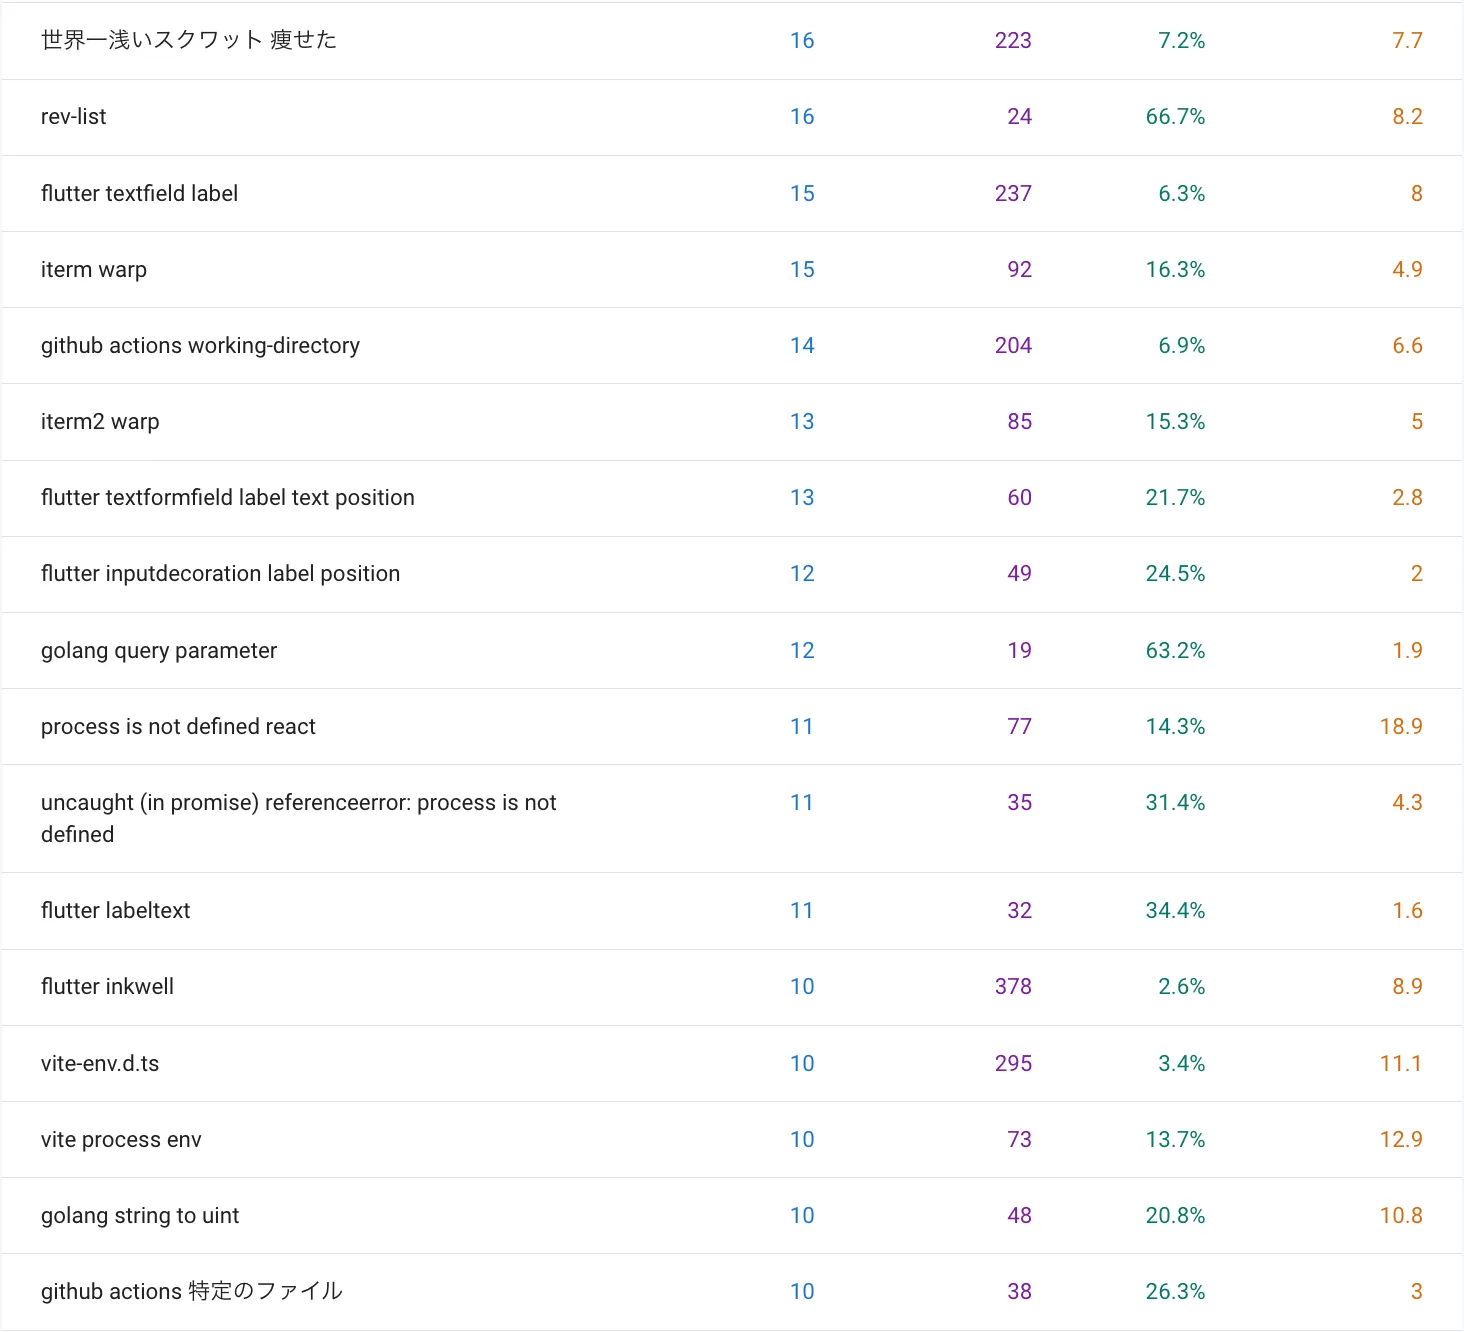1464x1332 pixels.
Task: Open the query row for rev-list
Action: pos(74,117)
